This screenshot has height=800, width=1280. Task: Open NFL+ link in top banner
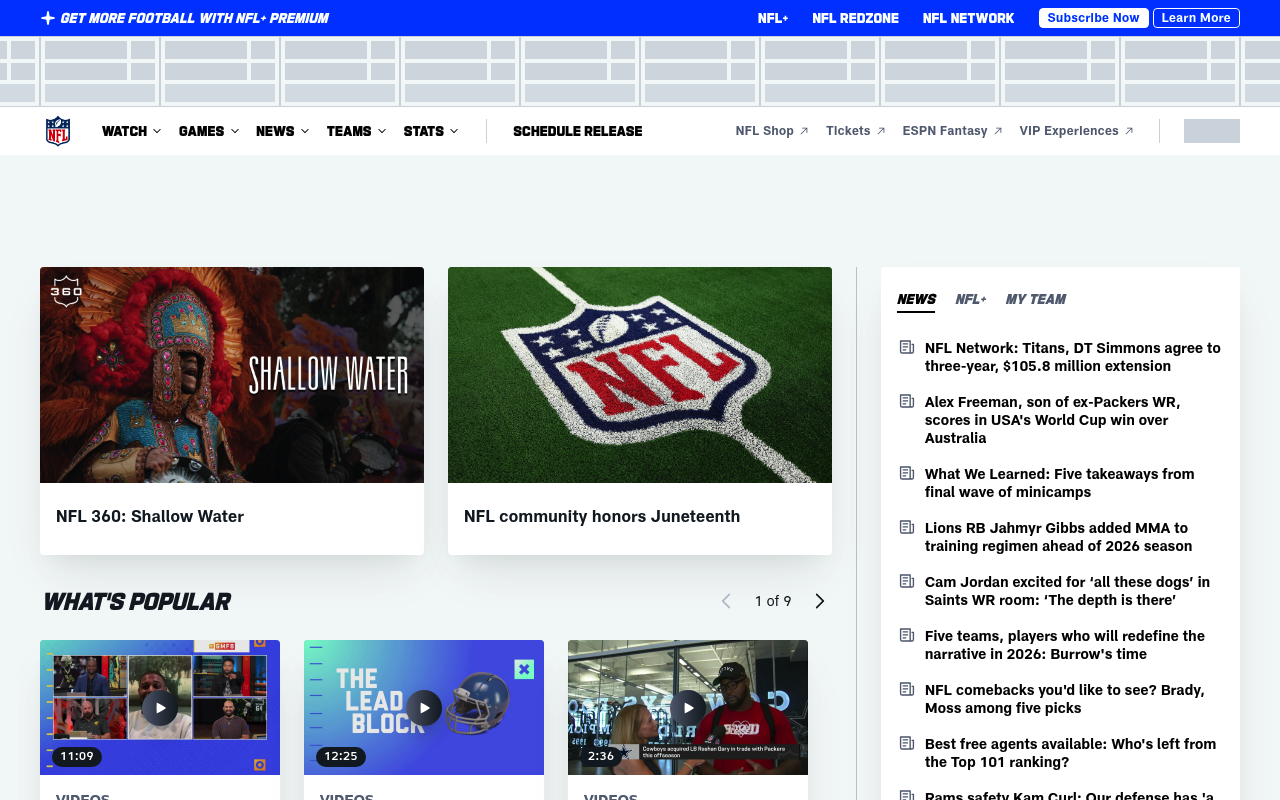tap(773, 18)
